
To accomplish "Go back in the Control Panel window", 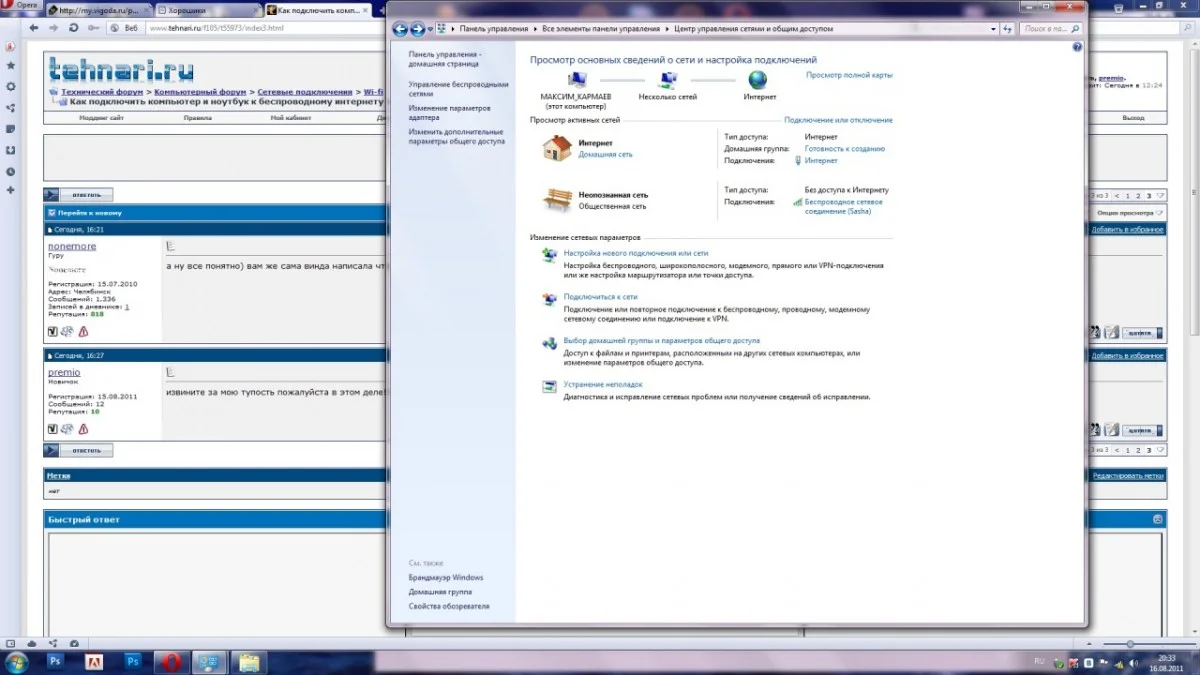I will 401,29.
